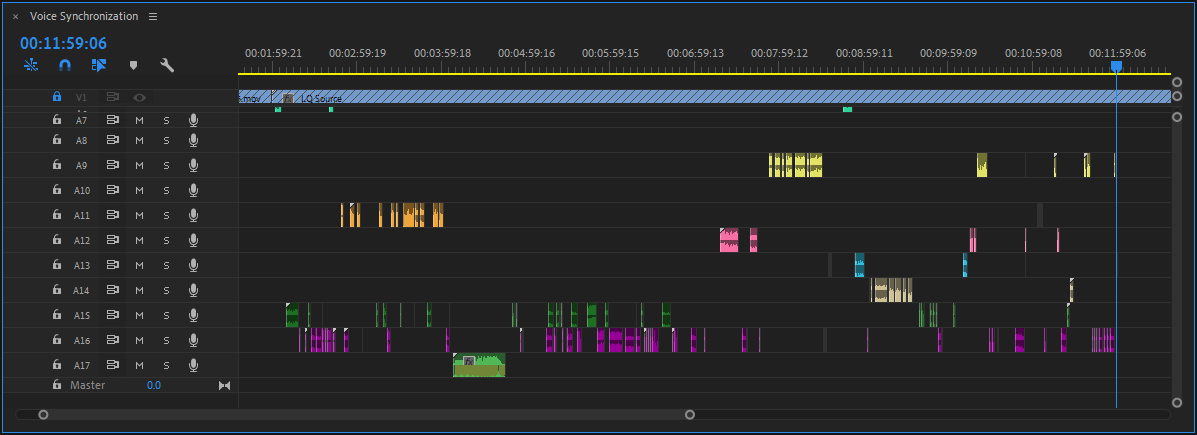Screen dimensions: 1197x435
Task: Click the Master track volume 0.0
Action: [153, 385]
